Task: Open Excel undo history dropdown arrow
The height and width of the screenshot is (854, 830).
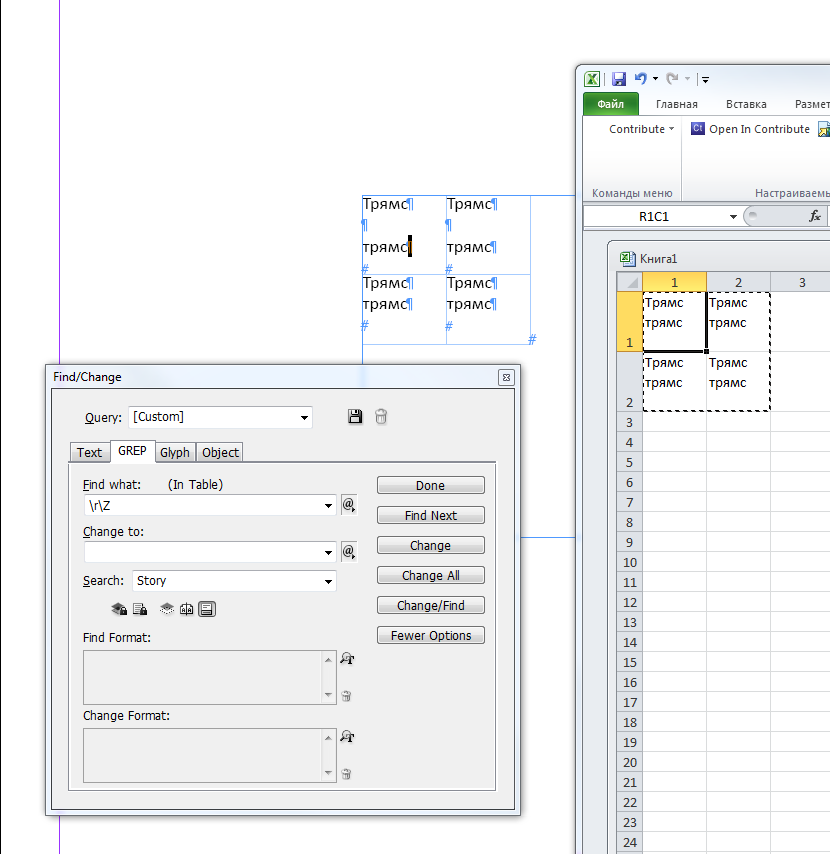Action: [655, 79]
